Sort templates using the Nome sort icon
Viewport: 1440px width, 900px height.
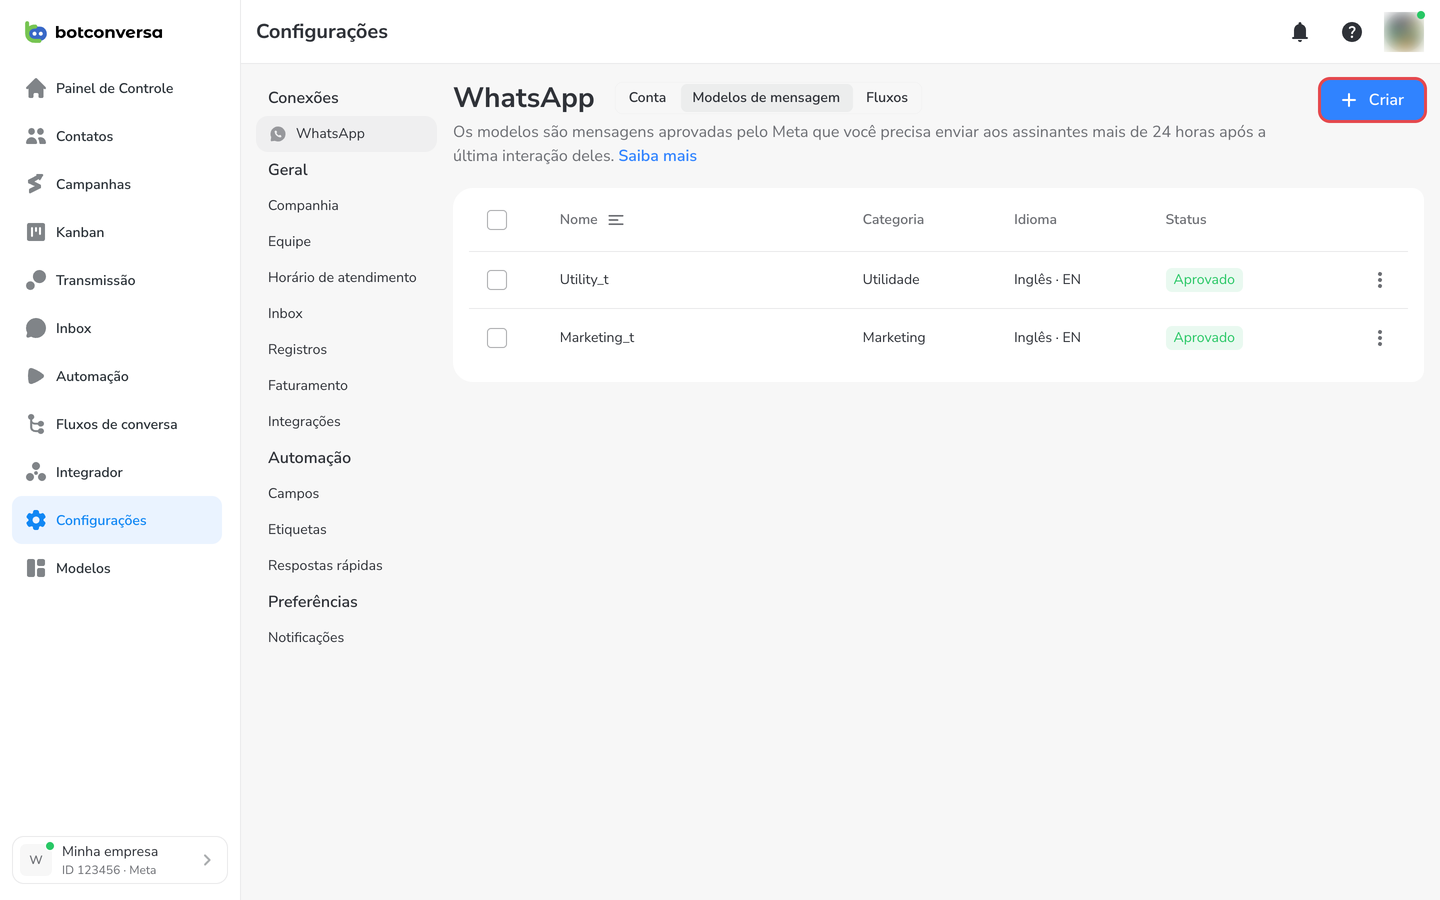(x=616, y=220)
